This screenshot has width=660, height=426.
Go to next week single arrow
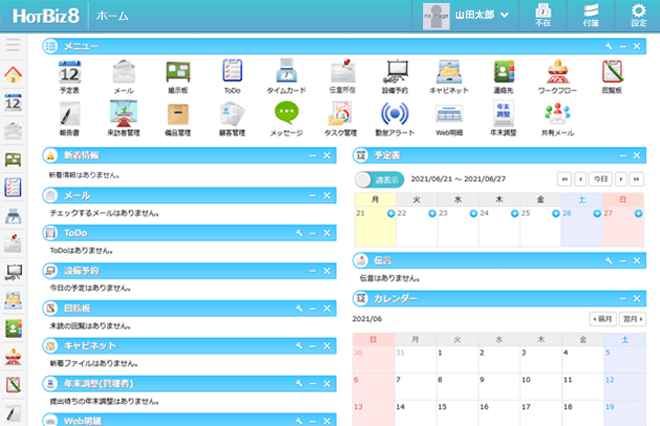click(x=621, y=179)
